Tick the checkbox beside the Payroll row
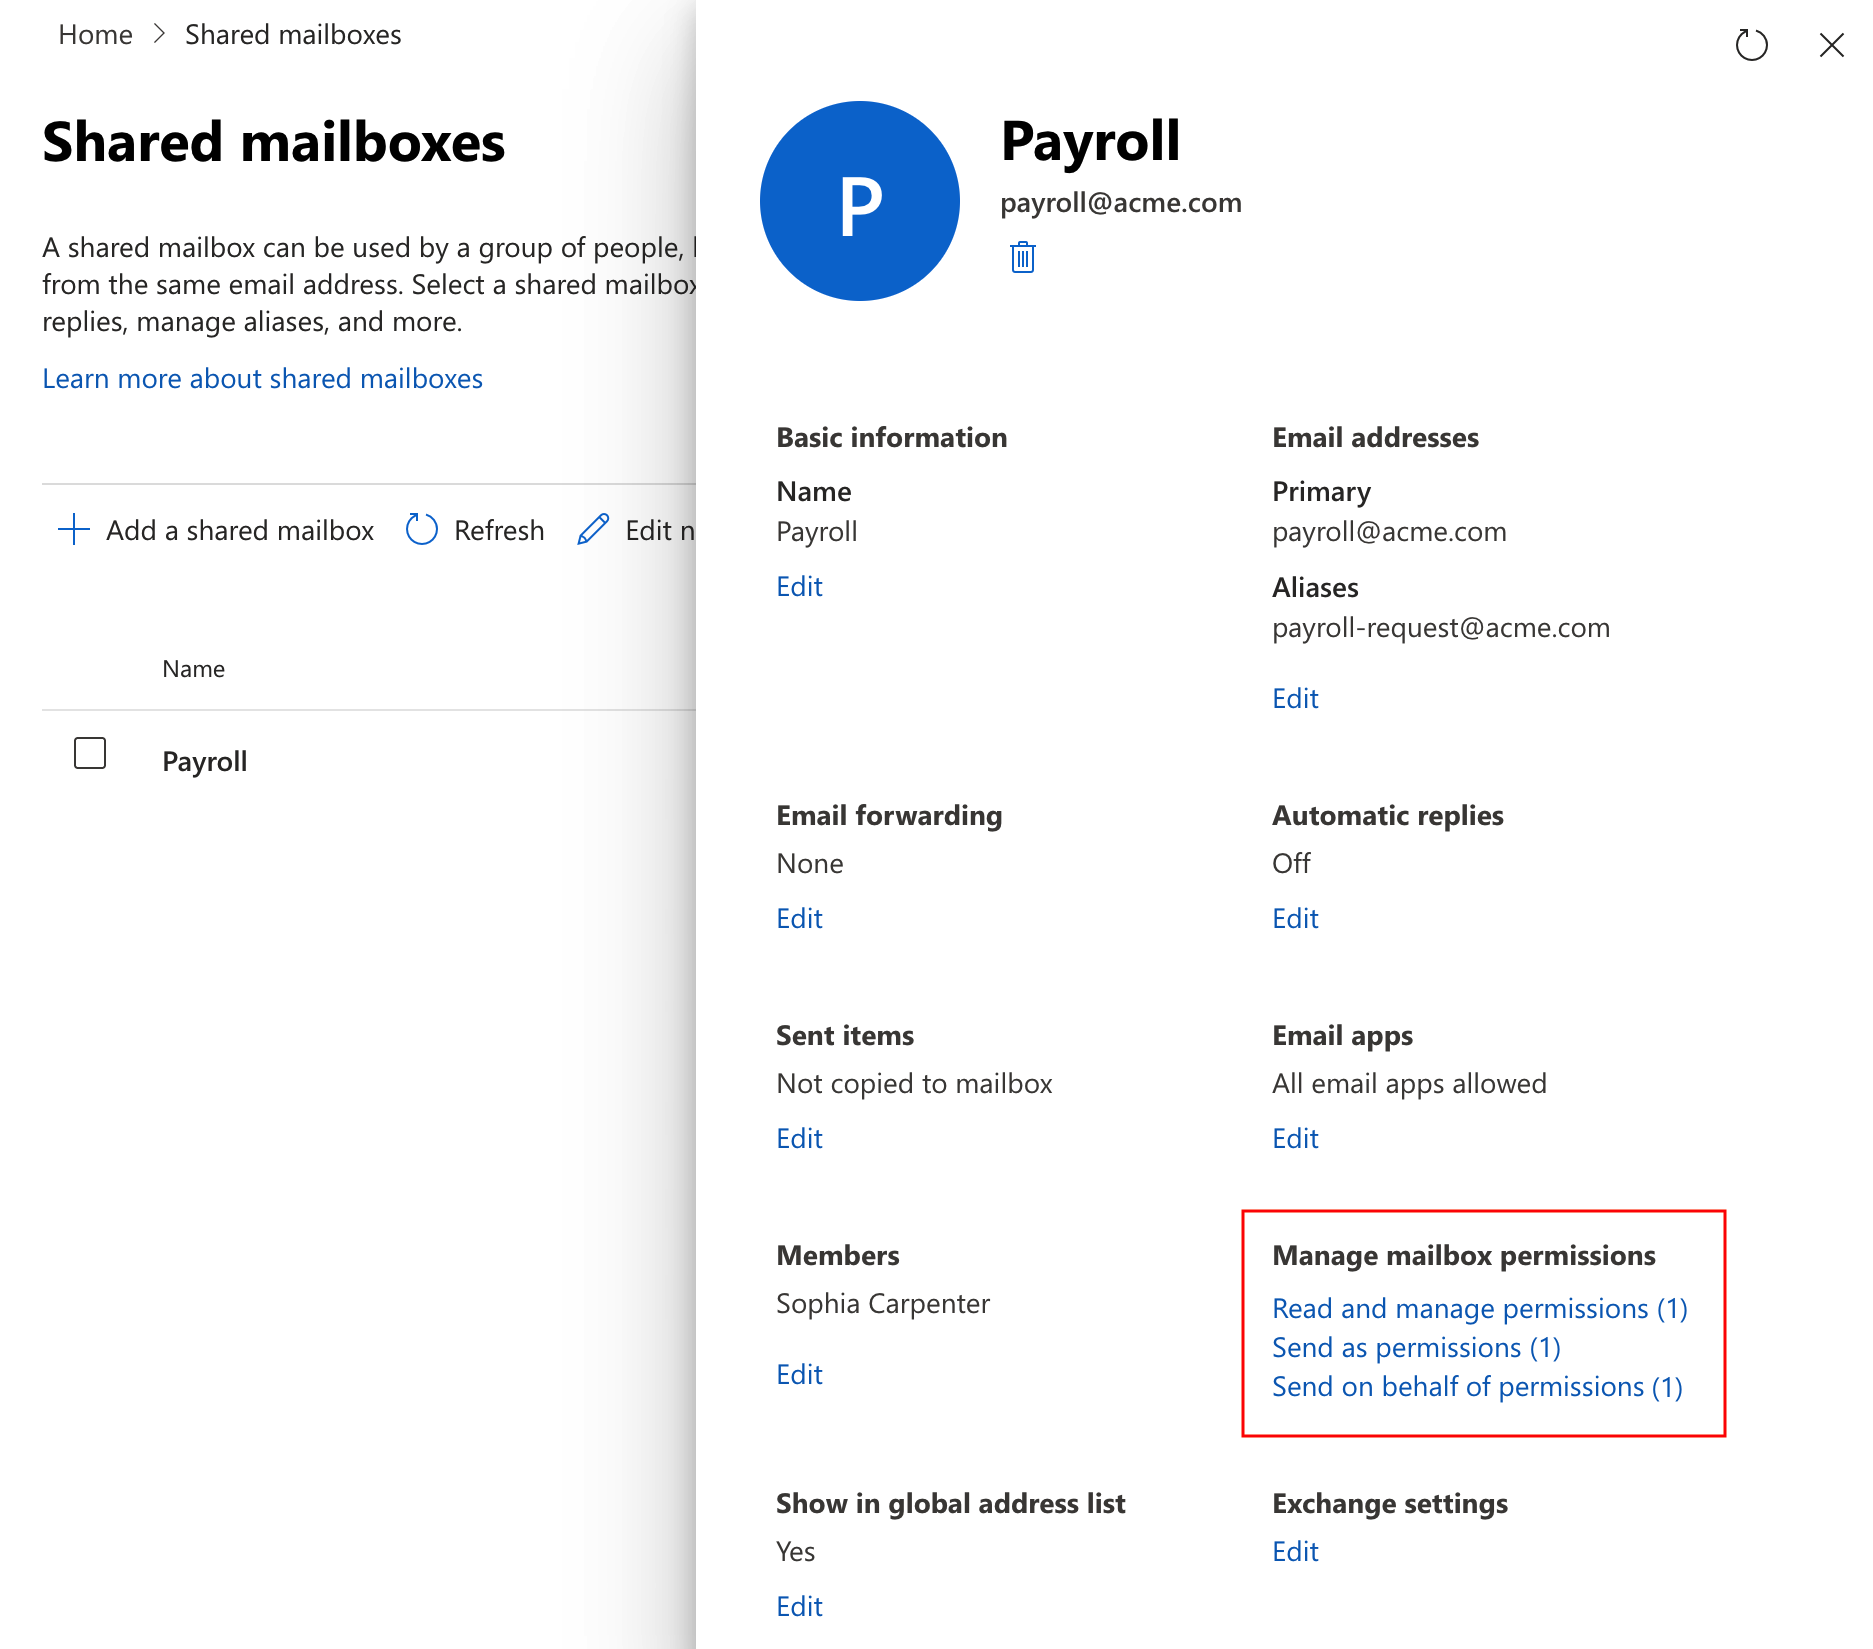Image resolution: width=1873 pixels, height=1649 pixels. coord(90,753)
